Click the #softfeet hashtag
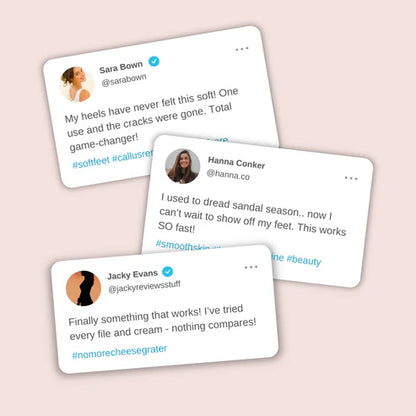This screenshot has width=416, height=416. pos(91,162)
